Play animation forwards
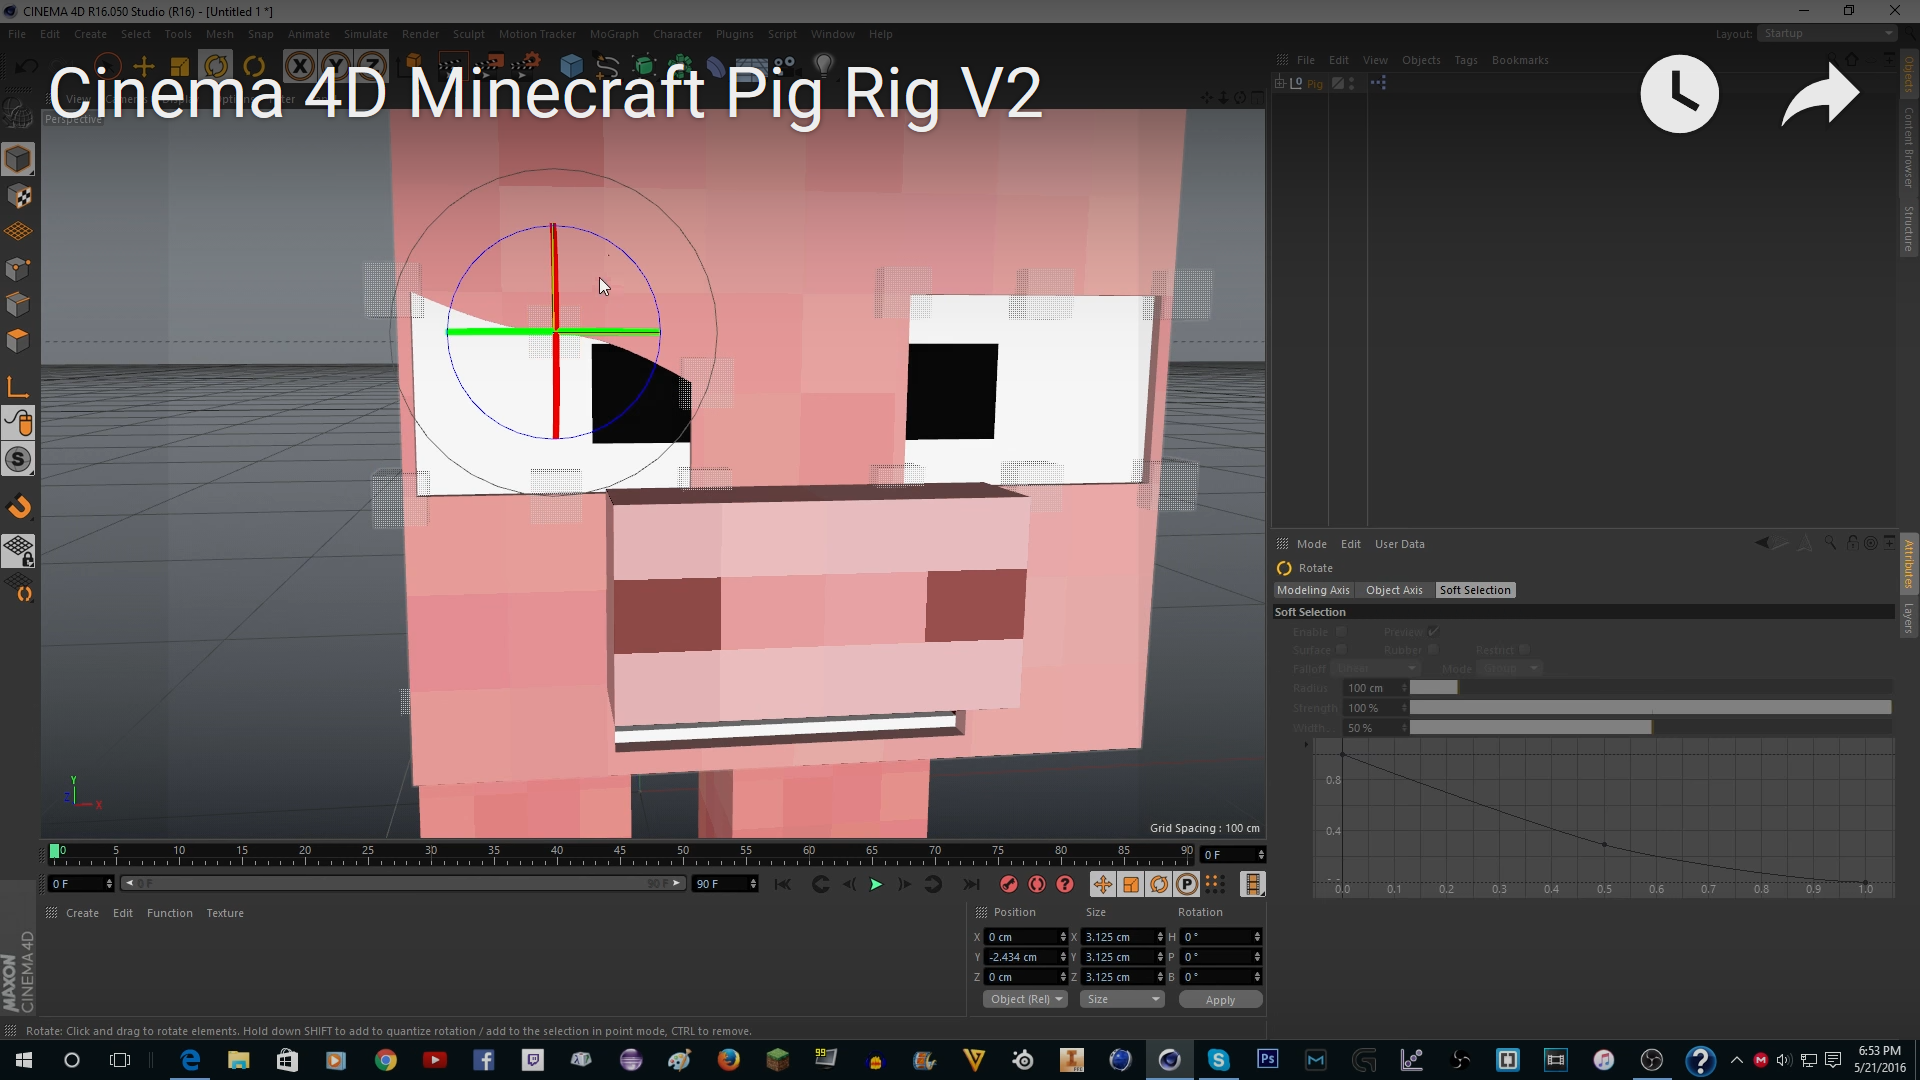 (x=876, y=884)
